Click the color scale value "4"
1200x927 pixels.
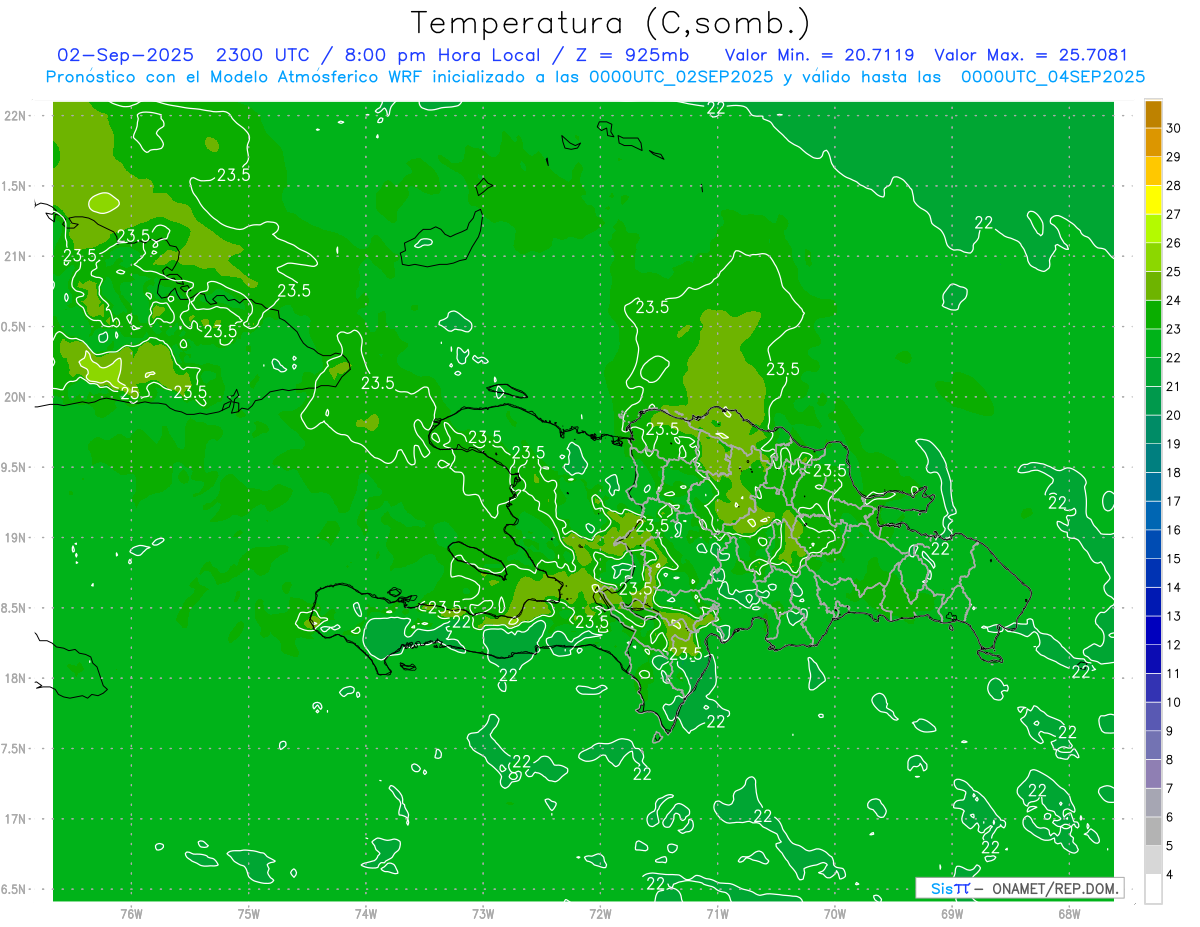point(1170,875)
